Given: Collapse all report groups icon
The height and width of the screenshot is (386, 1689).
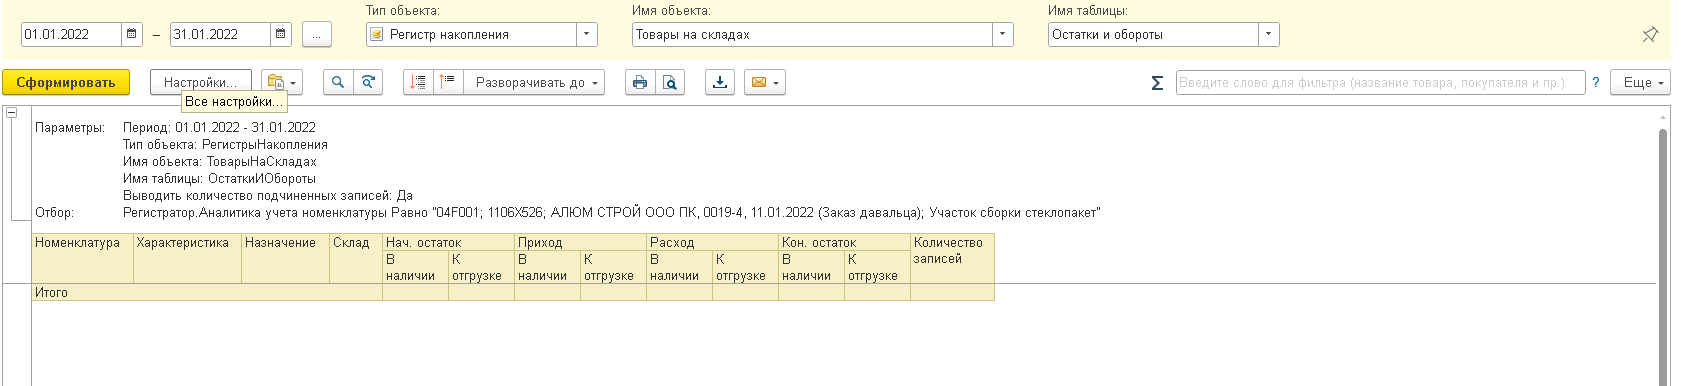Looking at the screenshot, I should pyautogui.click(x=448, y=82).
